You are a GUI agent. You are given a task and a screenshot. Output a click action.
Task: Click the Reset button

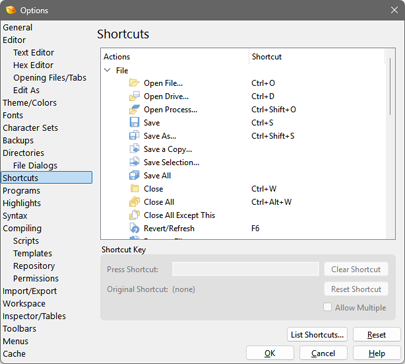pyautogui.click(x=376, y=335)
